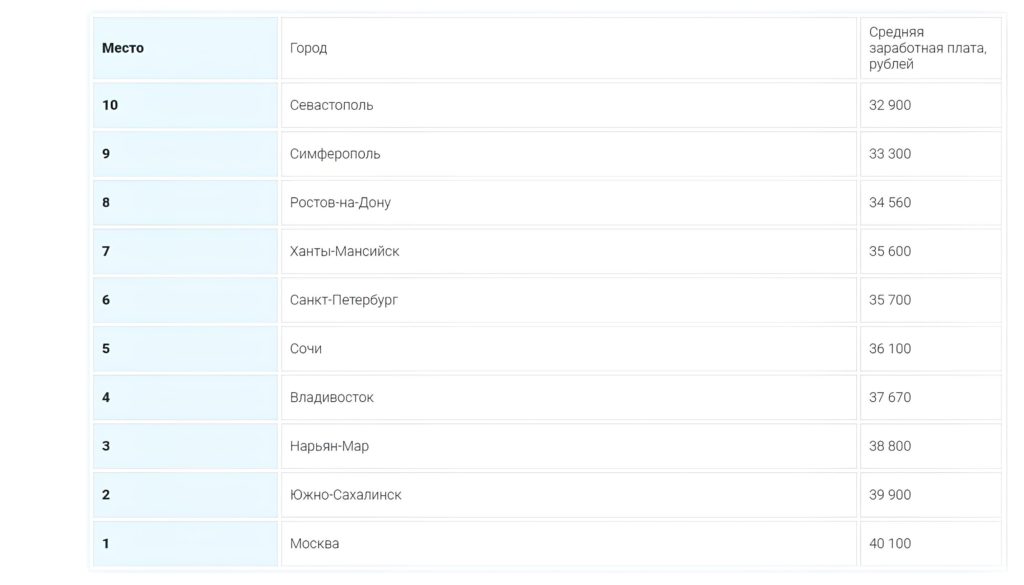1024x585 pixels.
Task: Click the 'Москва' city cell
Action: click(x=314, y=544)
